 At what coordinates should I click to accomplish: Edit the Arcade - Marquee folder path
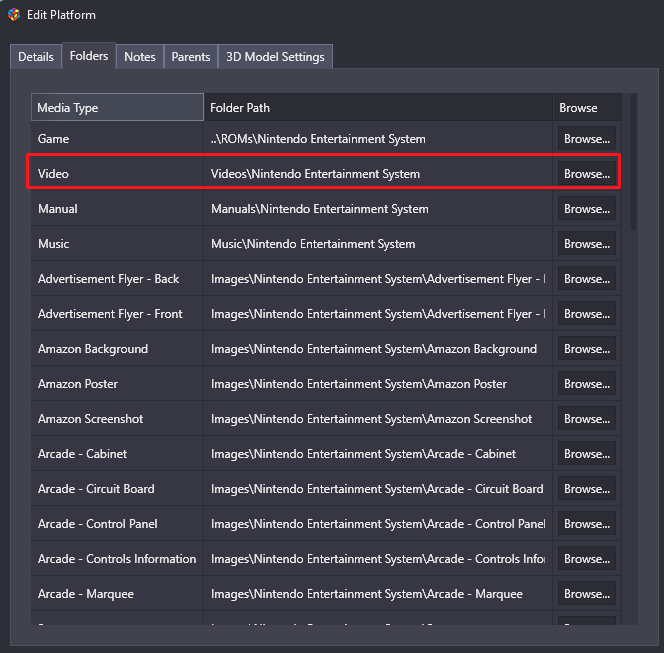[378, 594]
